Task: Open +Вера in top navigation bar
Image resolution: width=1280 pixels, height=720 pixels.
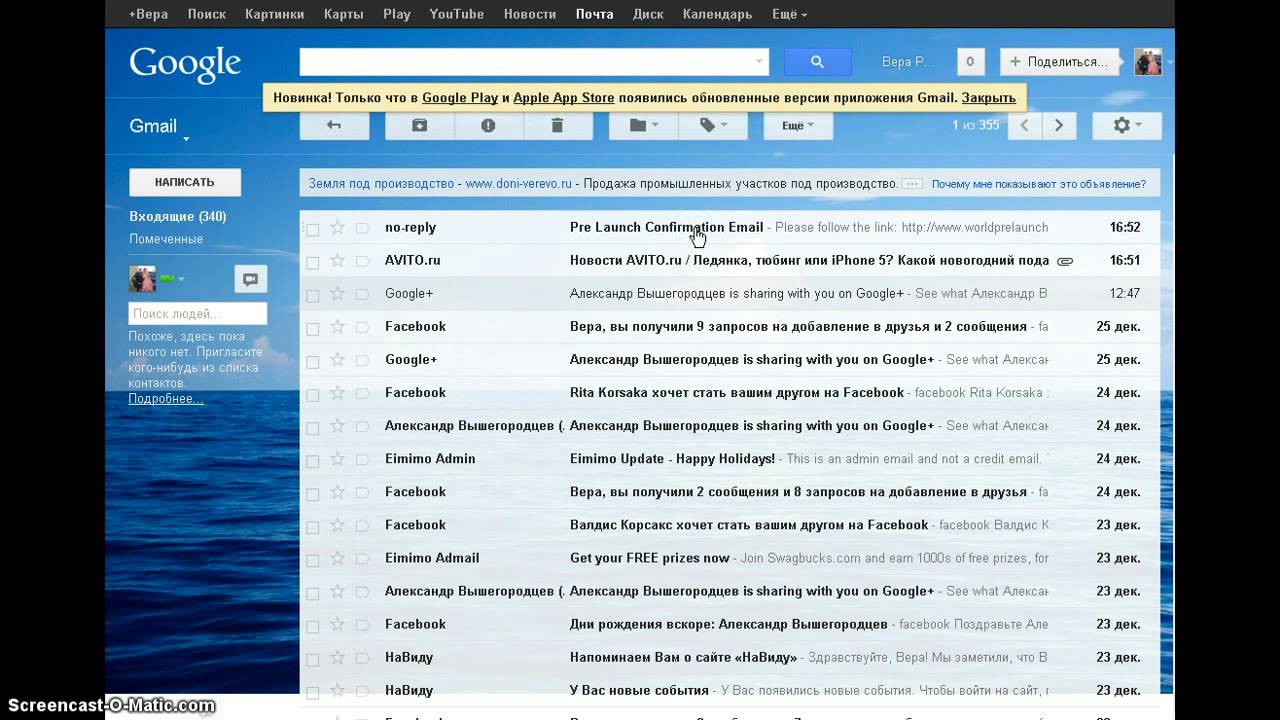Action: [148, 14]
